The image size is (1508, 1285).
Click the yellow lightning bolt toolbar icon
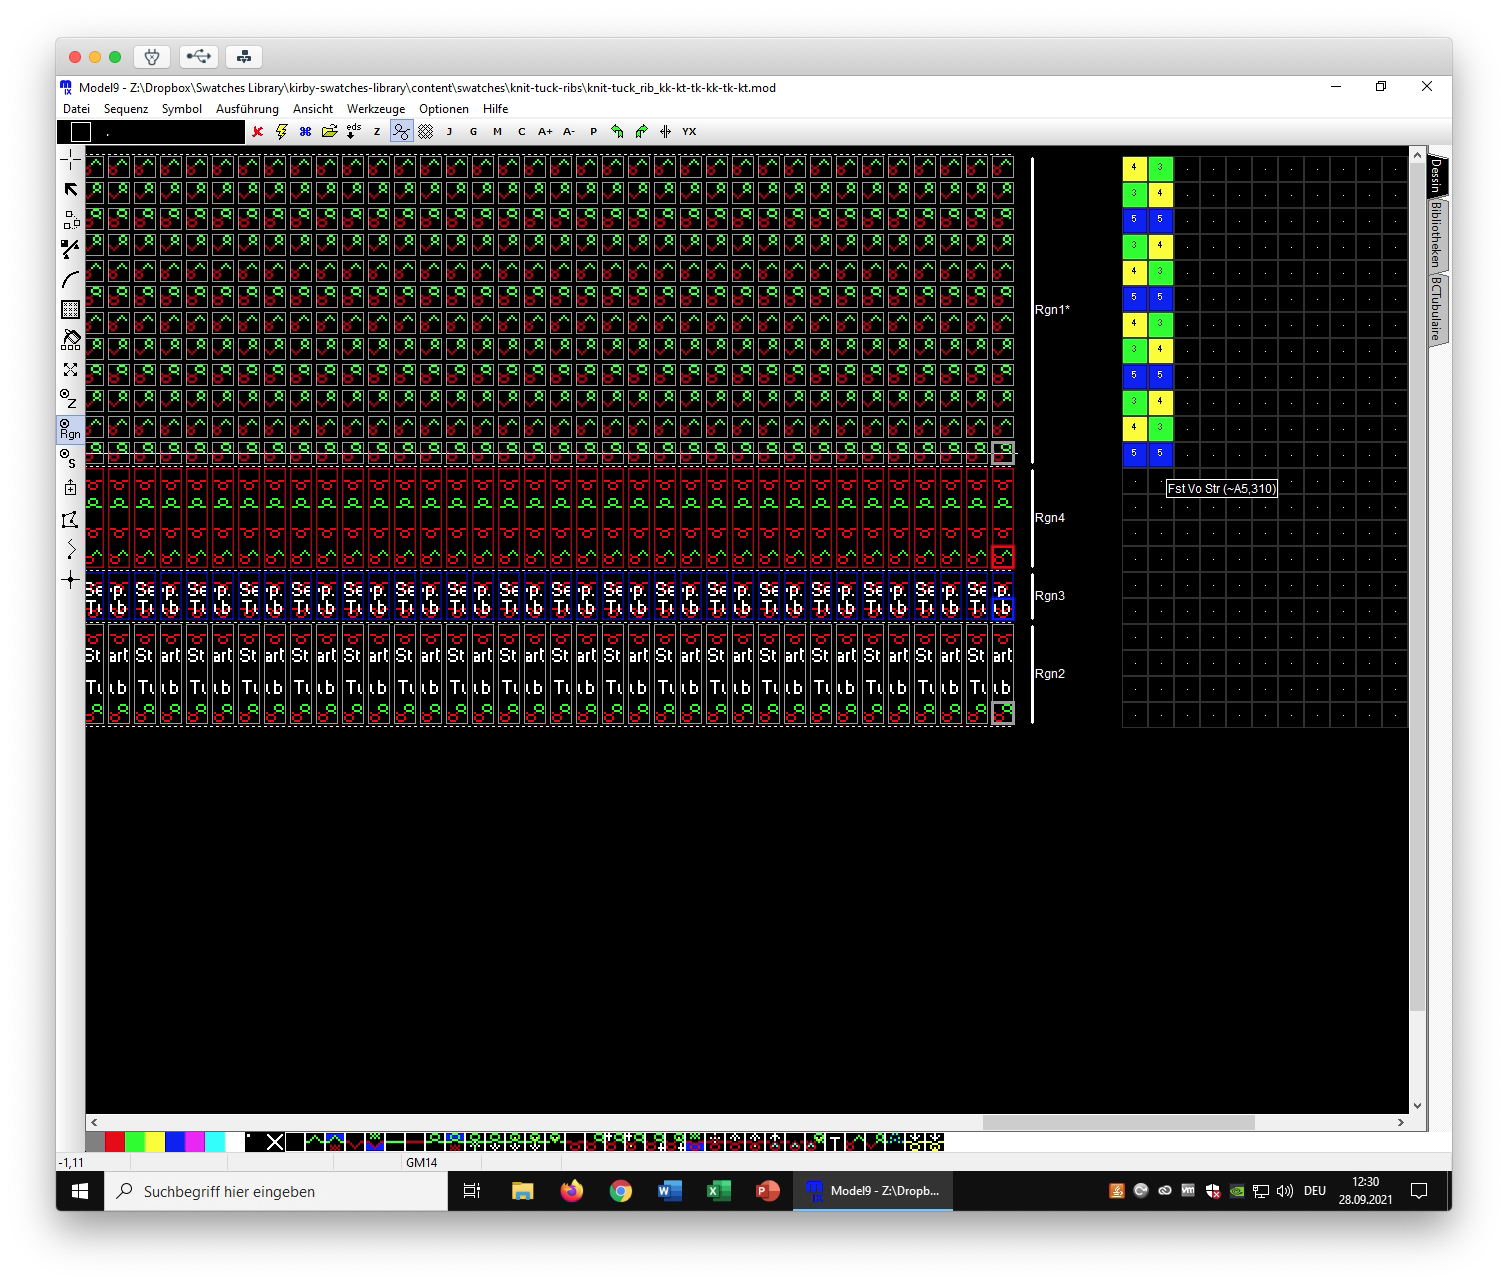[282, 131]
